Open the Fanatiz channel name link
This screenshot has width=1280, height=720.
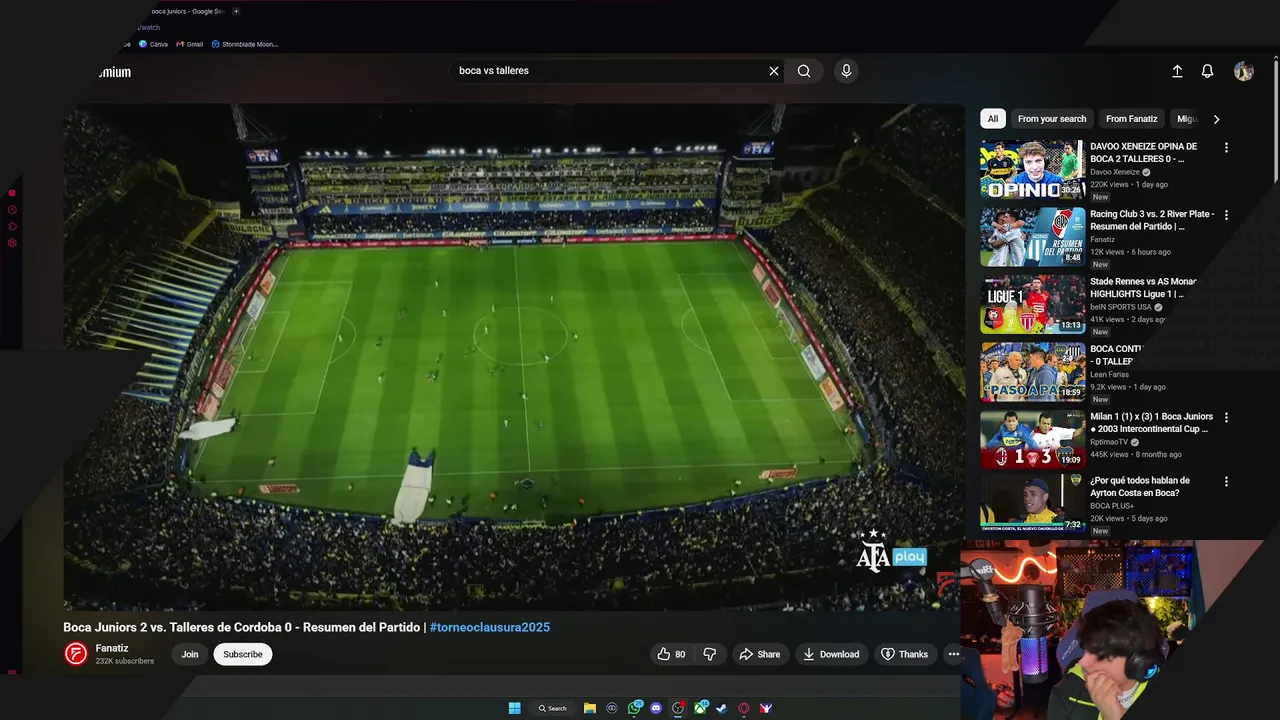pos(112,648)
